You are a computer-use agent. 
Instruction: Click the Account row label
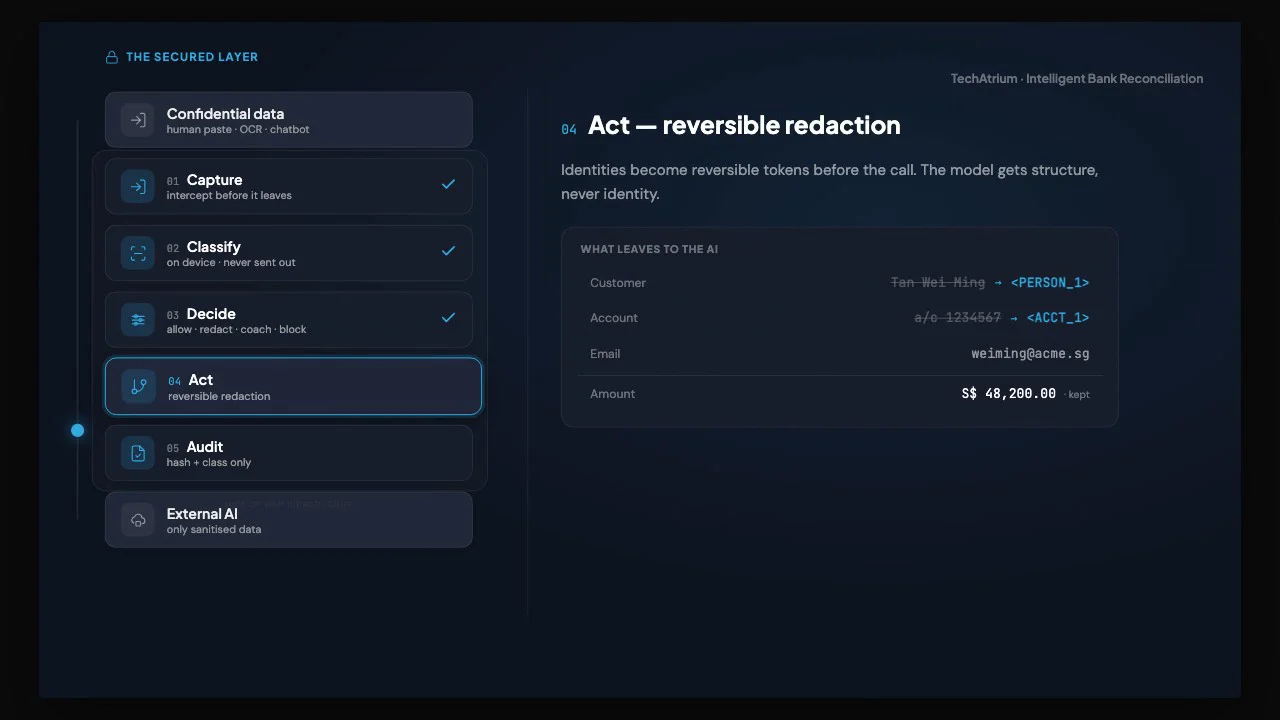tap(614, 318)
